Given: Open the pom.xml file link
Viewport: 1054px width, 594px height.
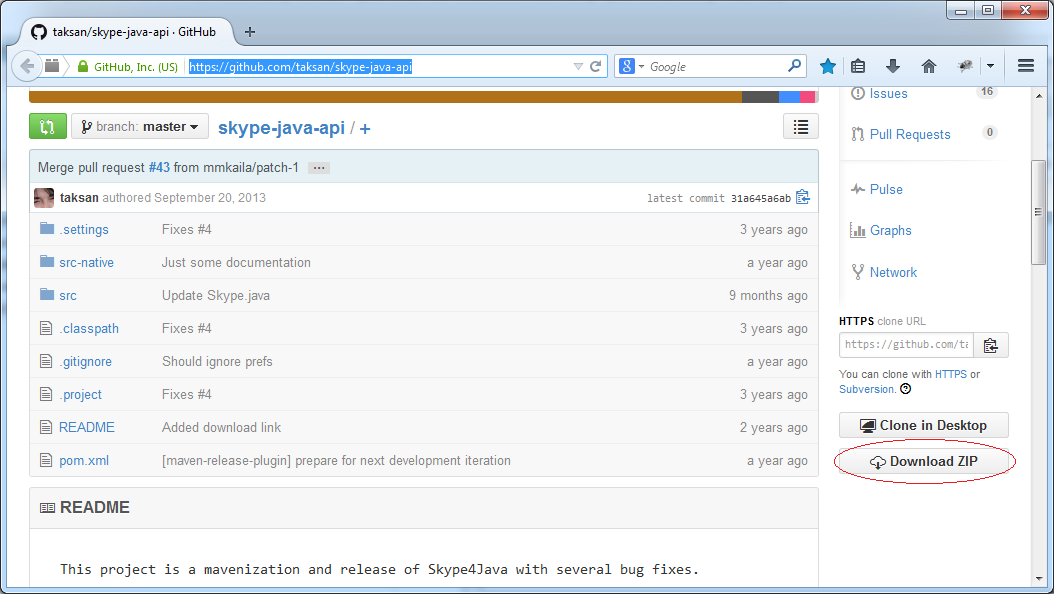Looking at the screenshot, I should pyautogui.click(x=84, y=460).
